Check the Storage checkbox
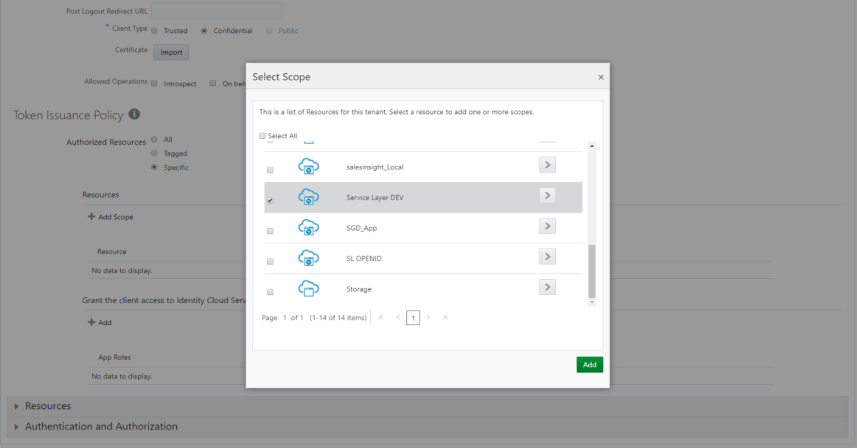 (270, 292)
